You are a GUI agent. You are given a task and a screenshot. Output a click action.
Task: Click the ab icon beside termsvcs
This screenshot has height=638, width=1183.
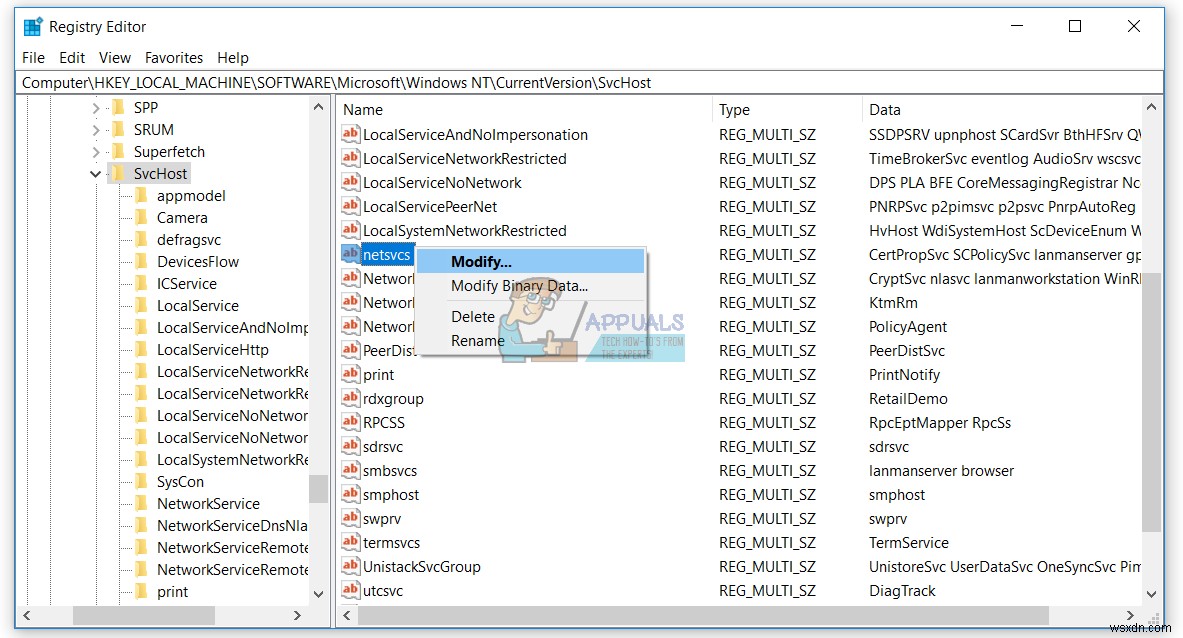[351, 542]
